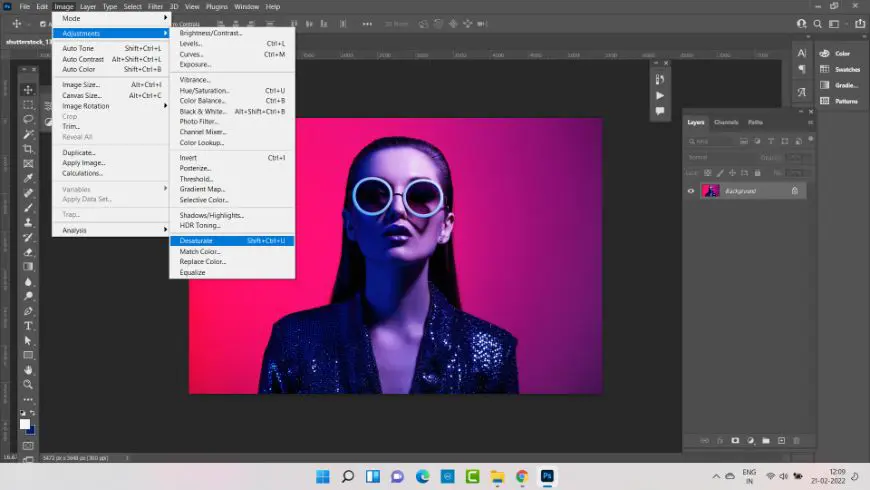Switch to the Channels tab

click(x=726, y=122)
